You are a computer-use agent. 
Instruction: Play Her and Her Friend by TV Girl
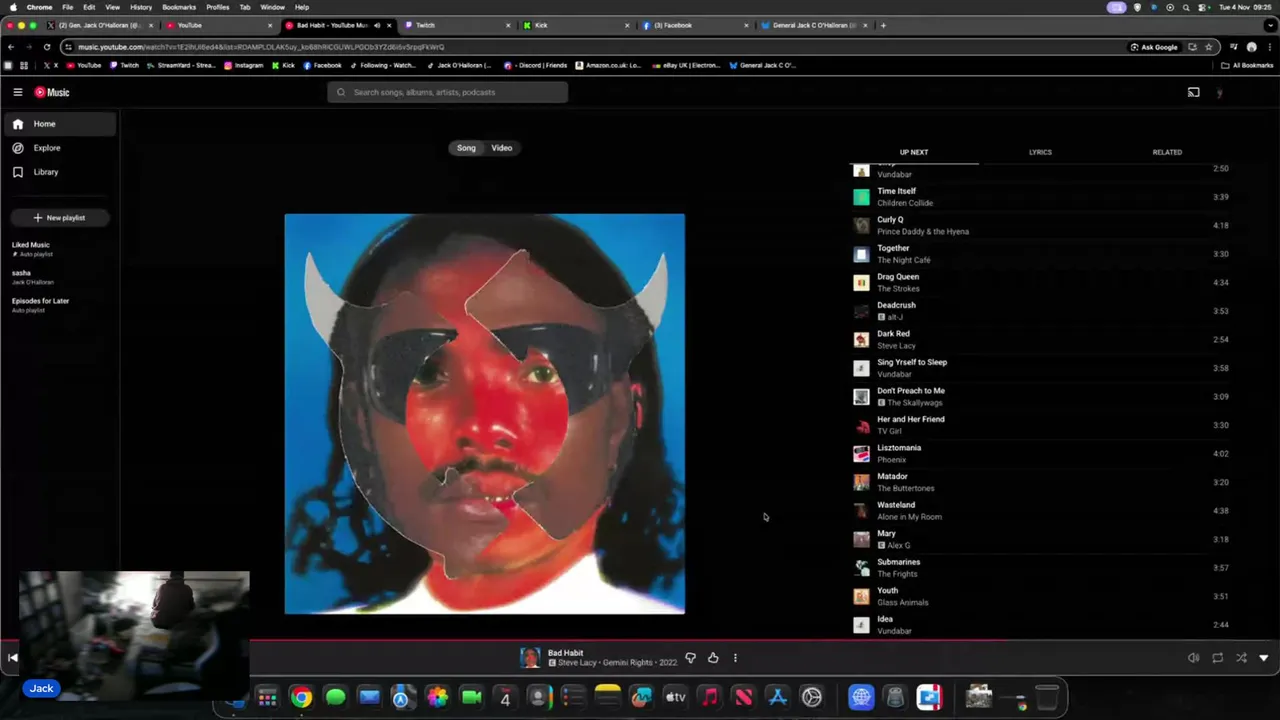coord(1040,425)
